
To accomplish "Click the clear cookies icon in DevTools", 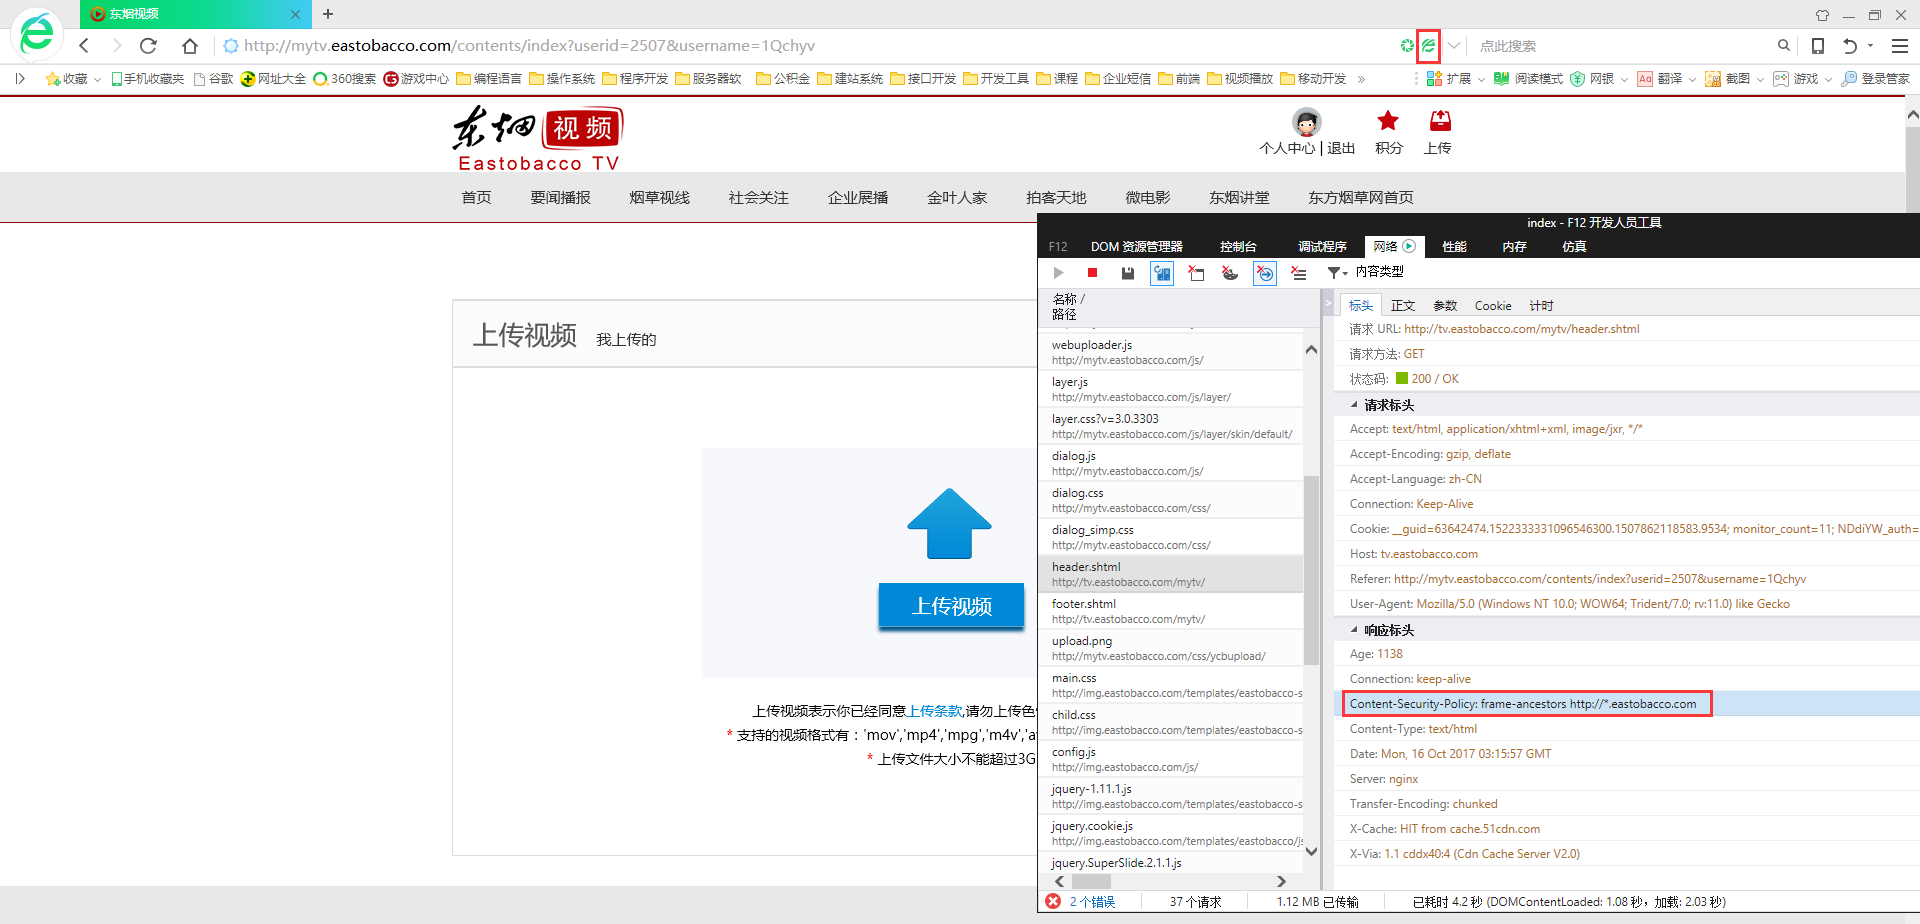I will (x=1230, y=273).
